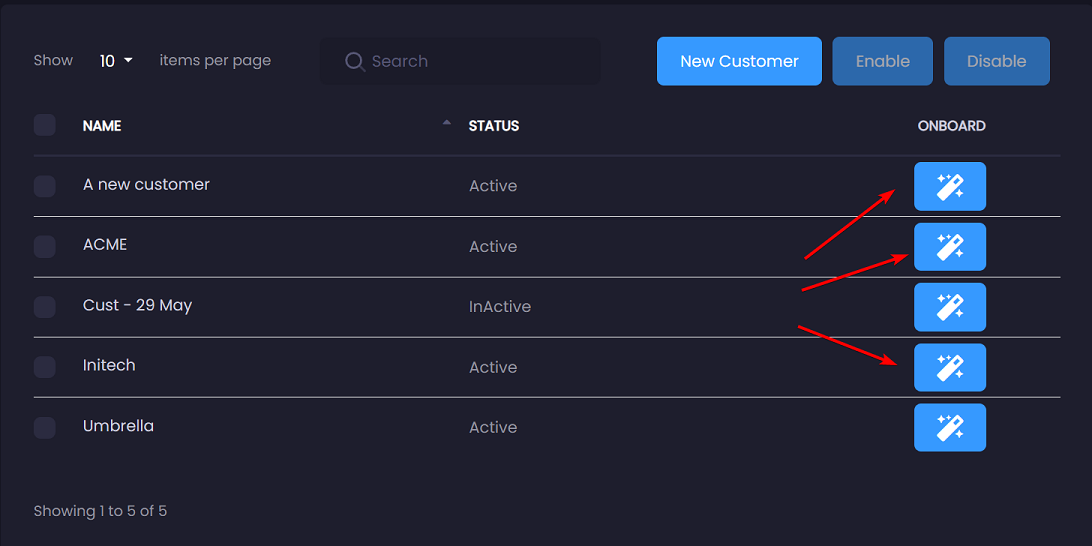
Task: Check the Umbrella row checkbox
Action: click(45, 428)
